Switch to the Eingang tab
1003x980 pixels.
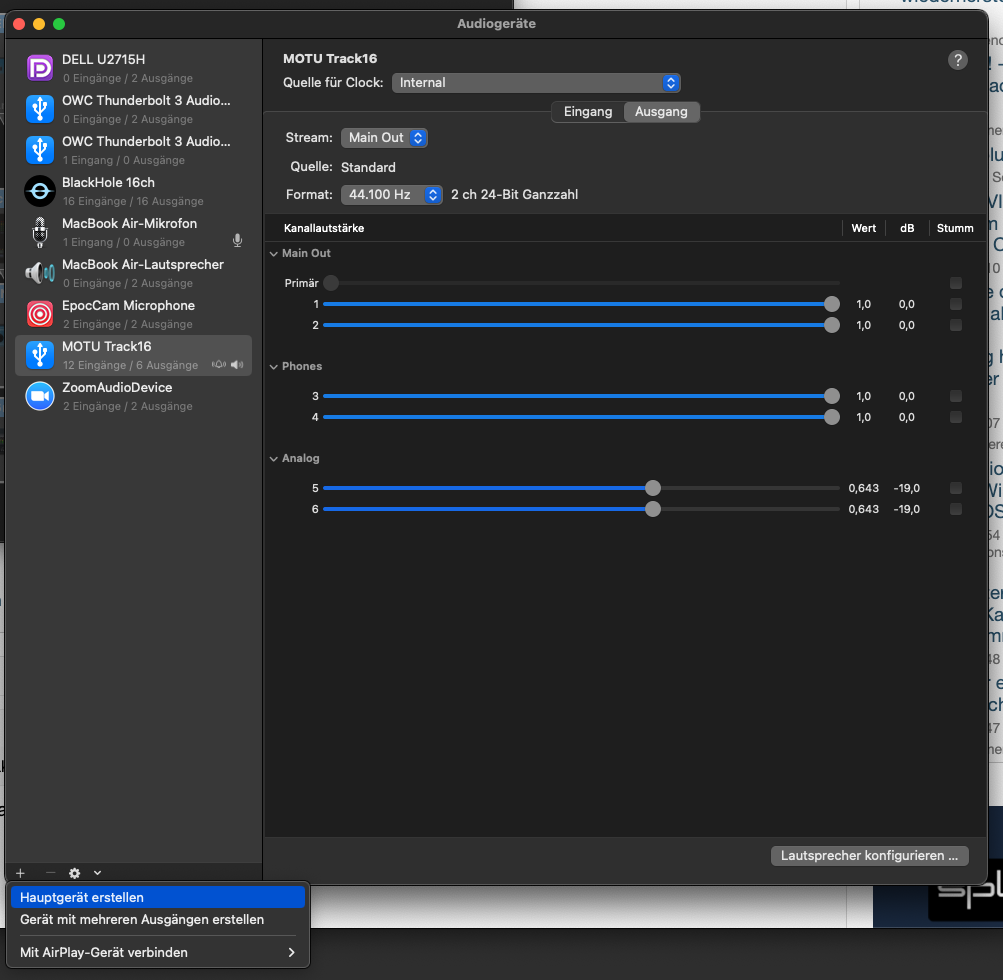(588, 112)
